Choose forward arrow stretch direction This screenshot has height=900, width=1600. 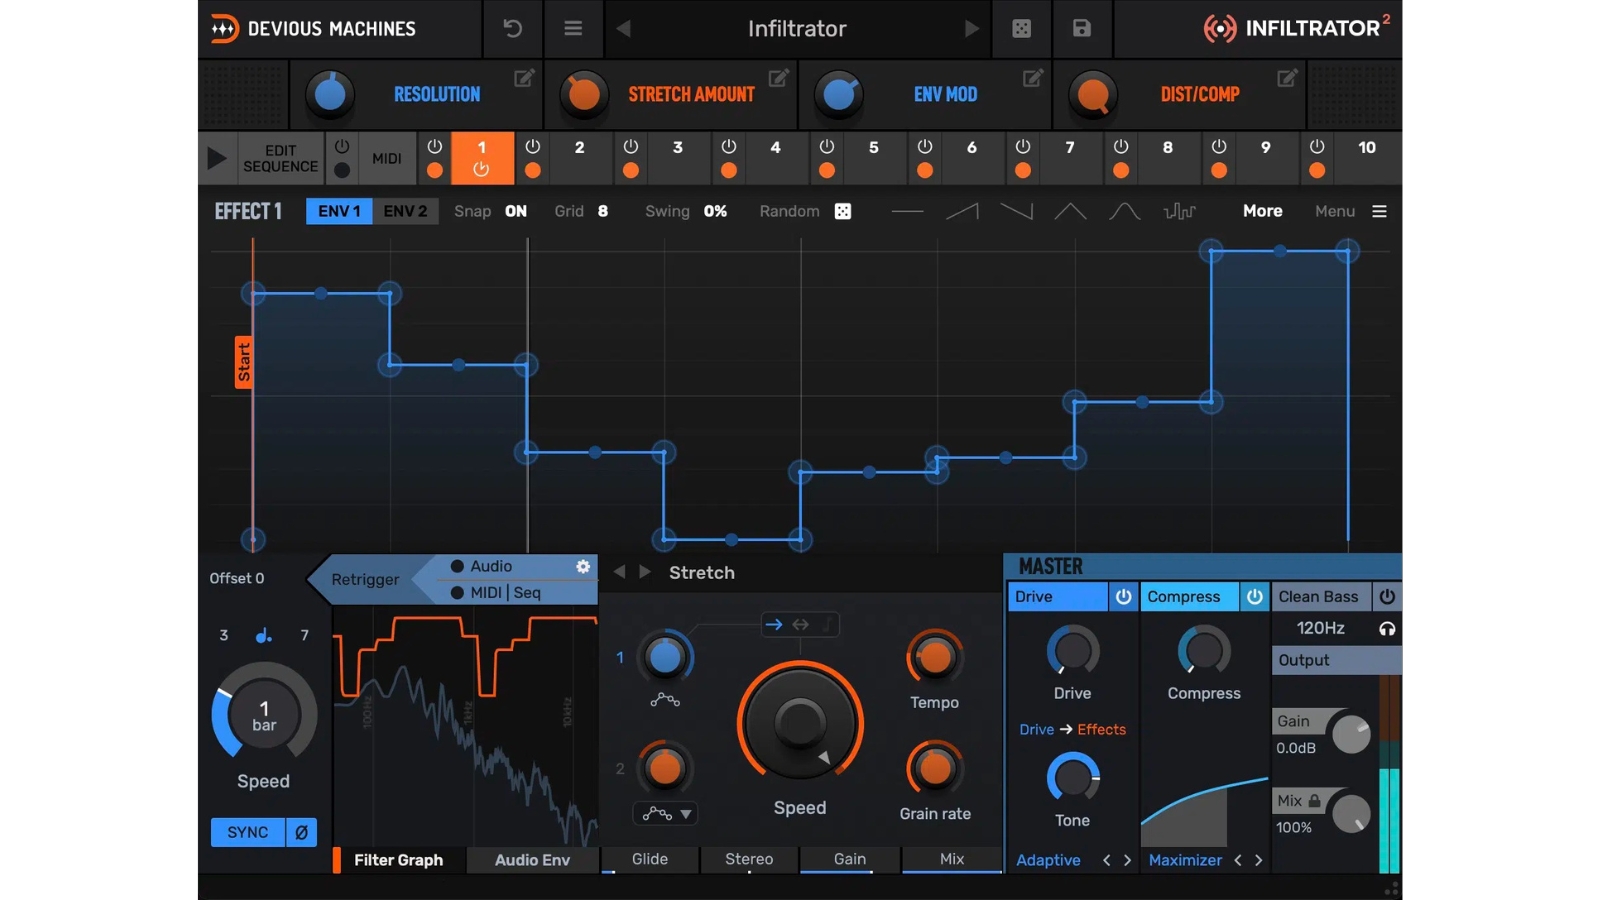(x=773, y=625)
